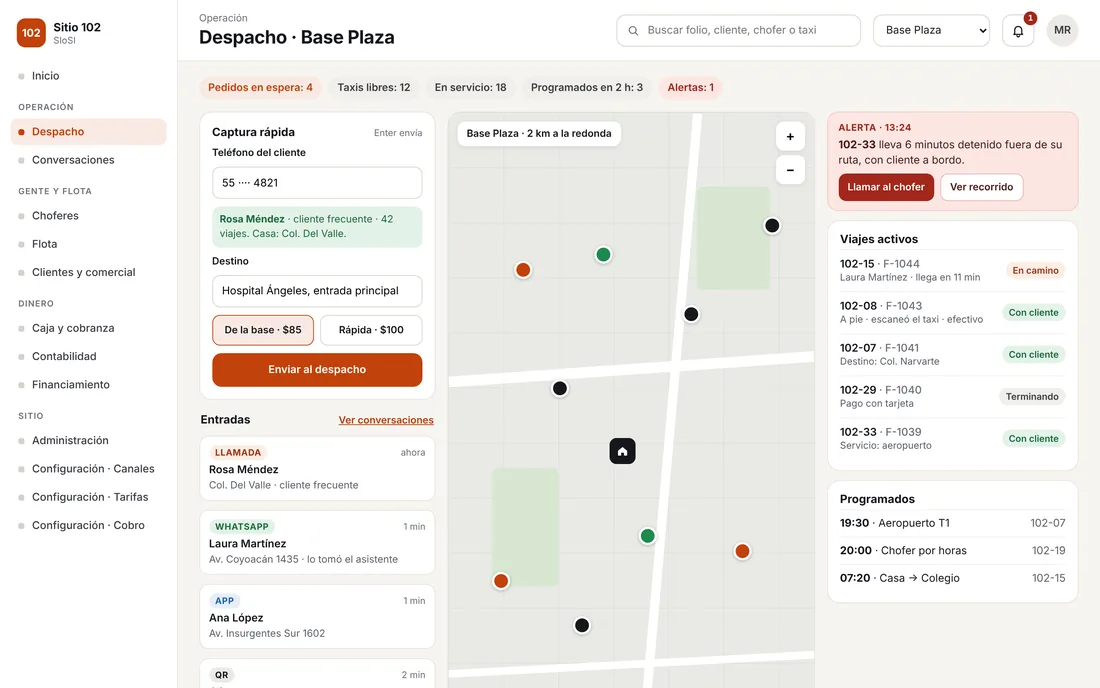Select the orange taxi marker on green block
The width and height of the screenshot is (1100, 688).
coord(501,581)
